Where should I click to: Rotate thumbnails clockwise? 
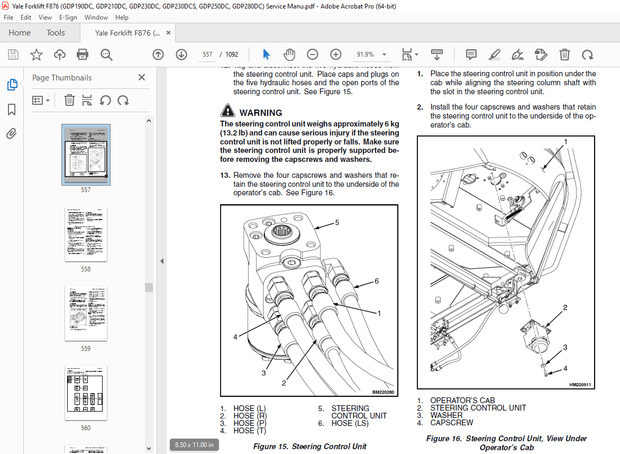pyautogui.click(x=123, y=100)
